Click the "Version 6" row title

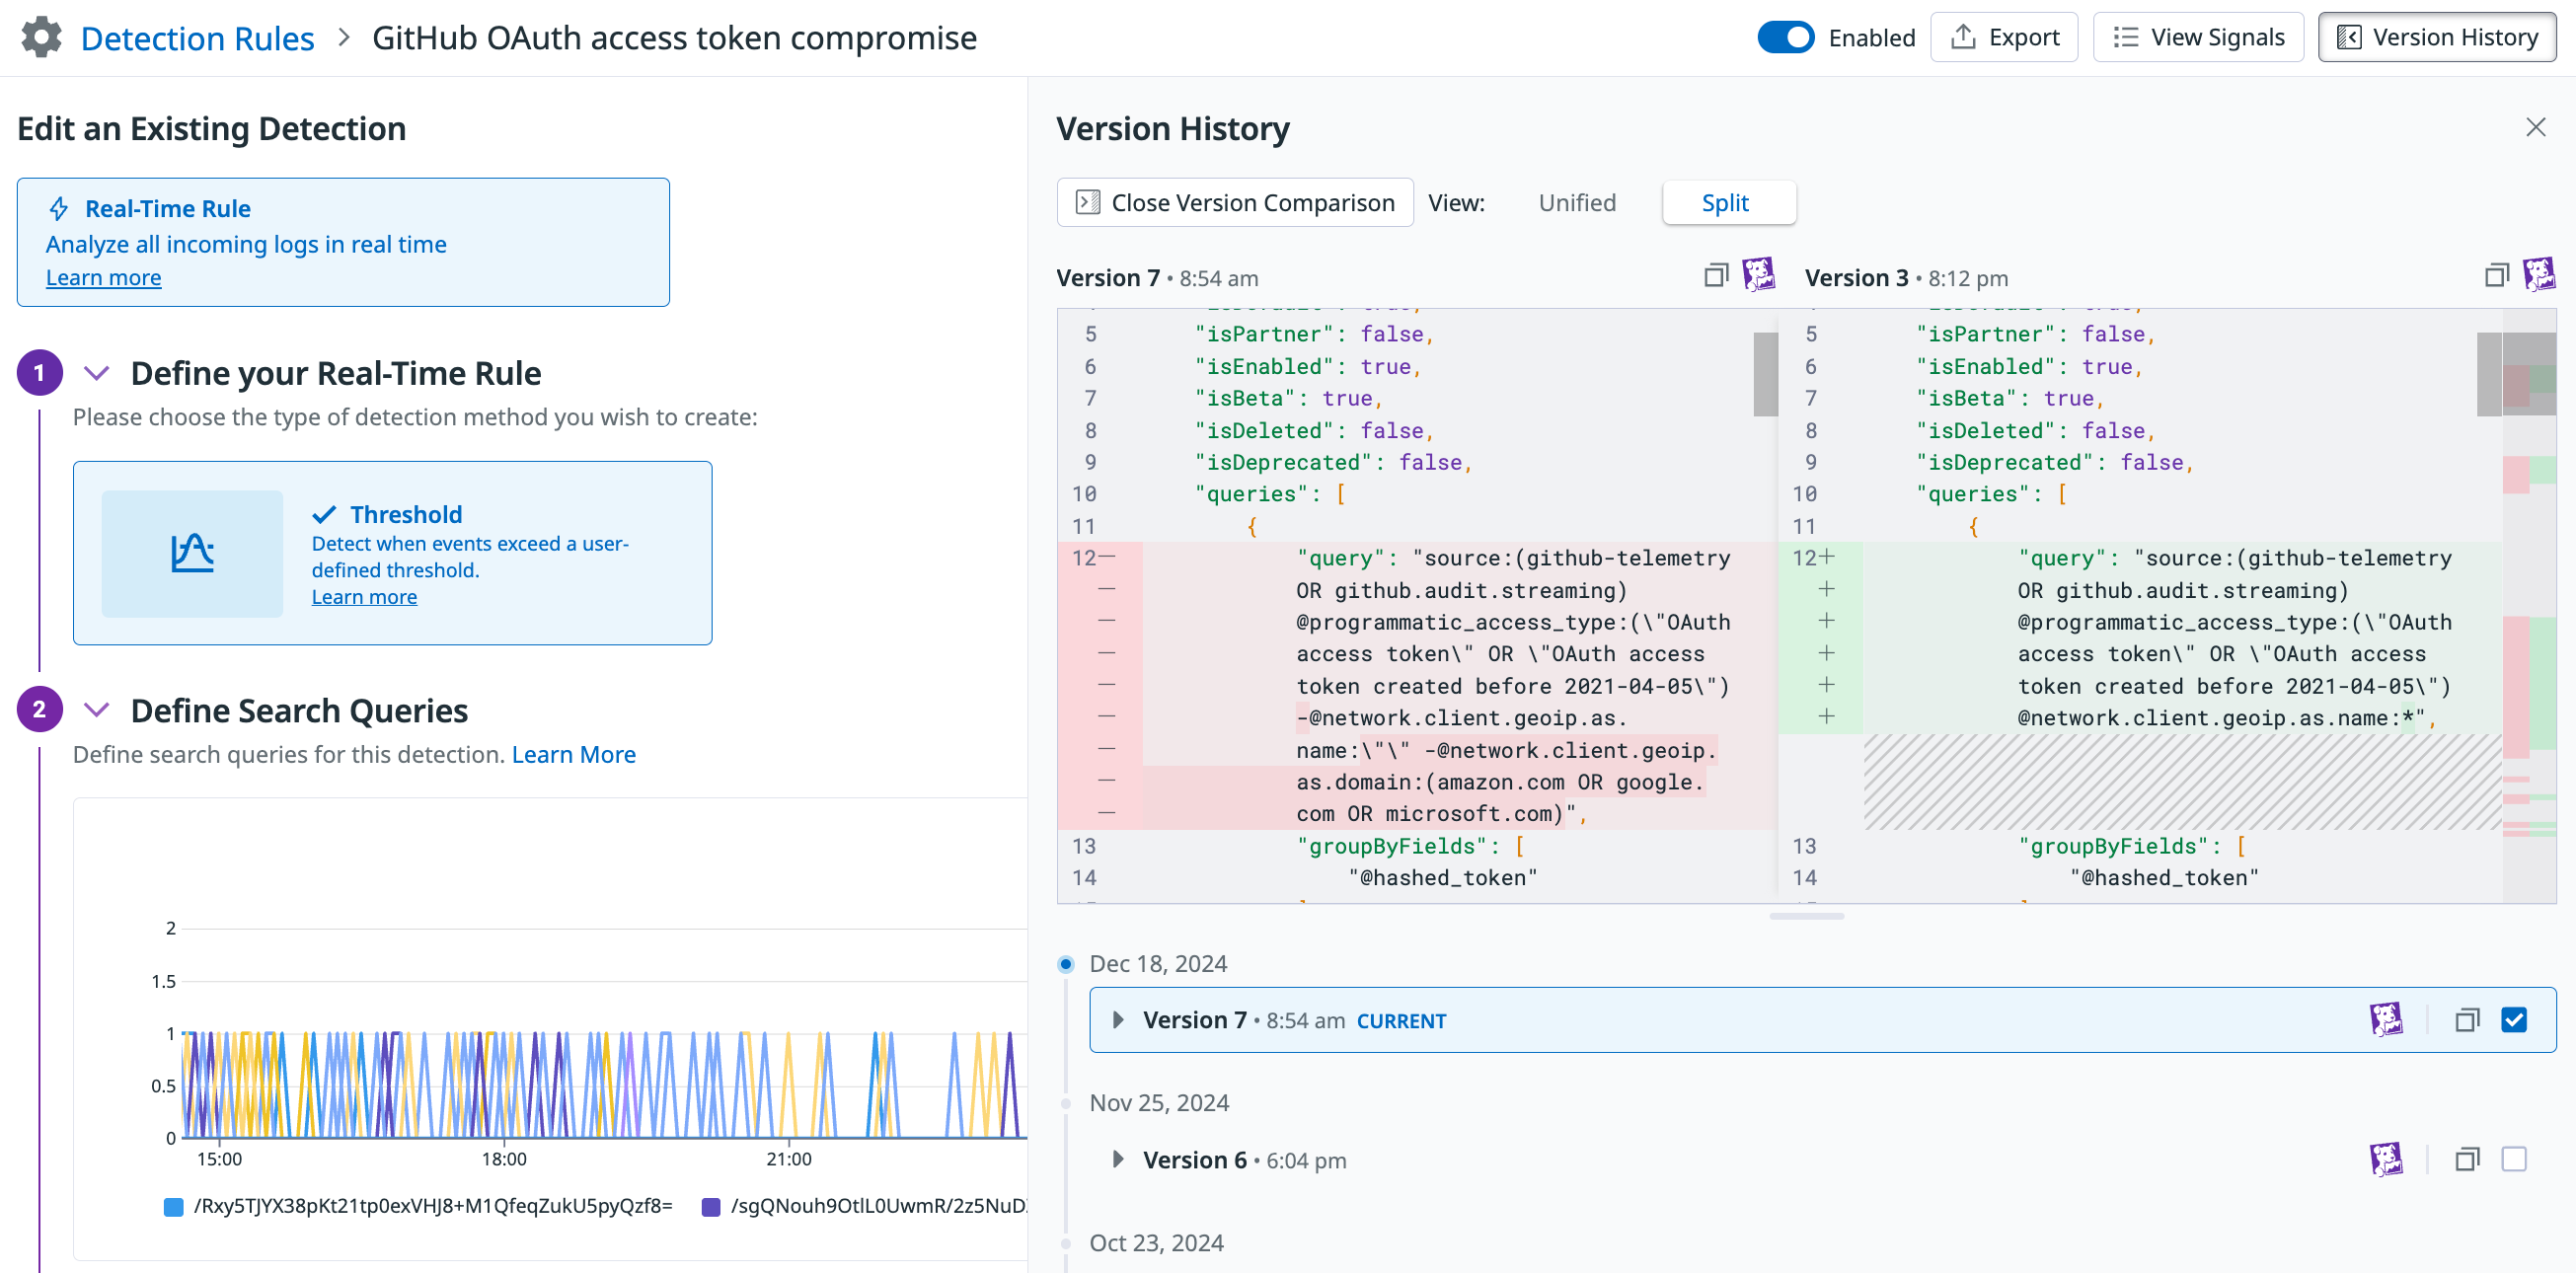click(x=1195, y=1160)
